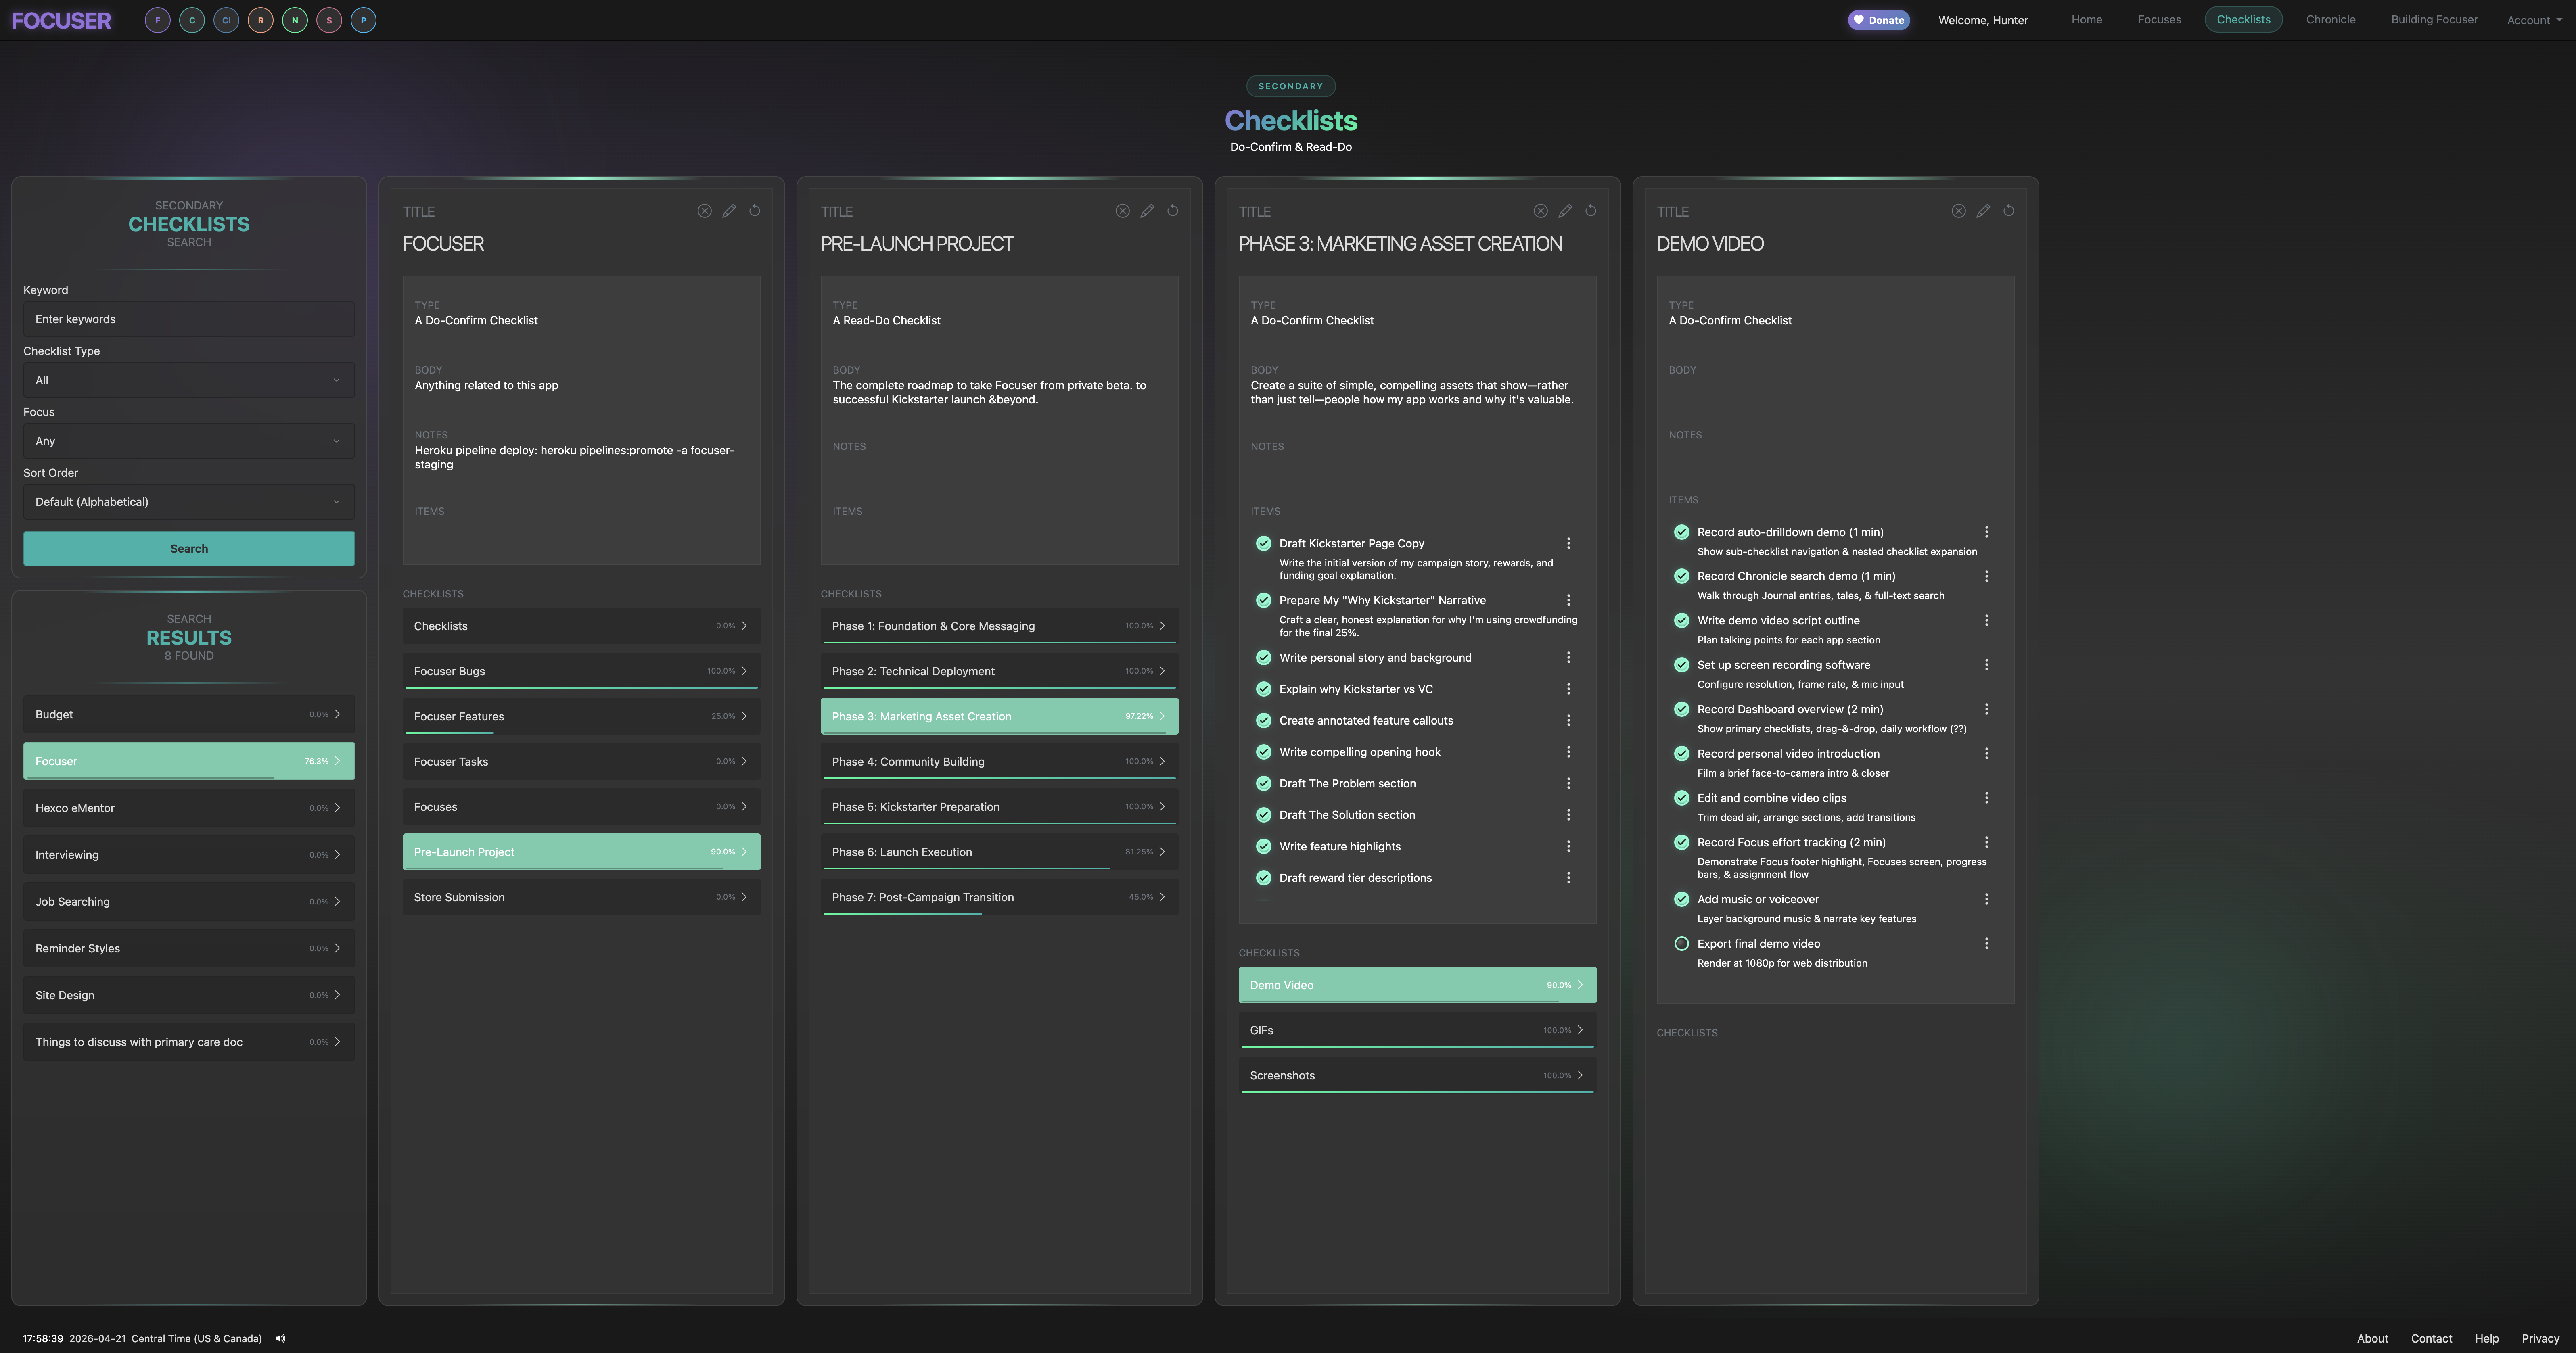Close the Pre-Launch Project panel
This screenshot has height=1353, width=2576.
point(1123,211)
